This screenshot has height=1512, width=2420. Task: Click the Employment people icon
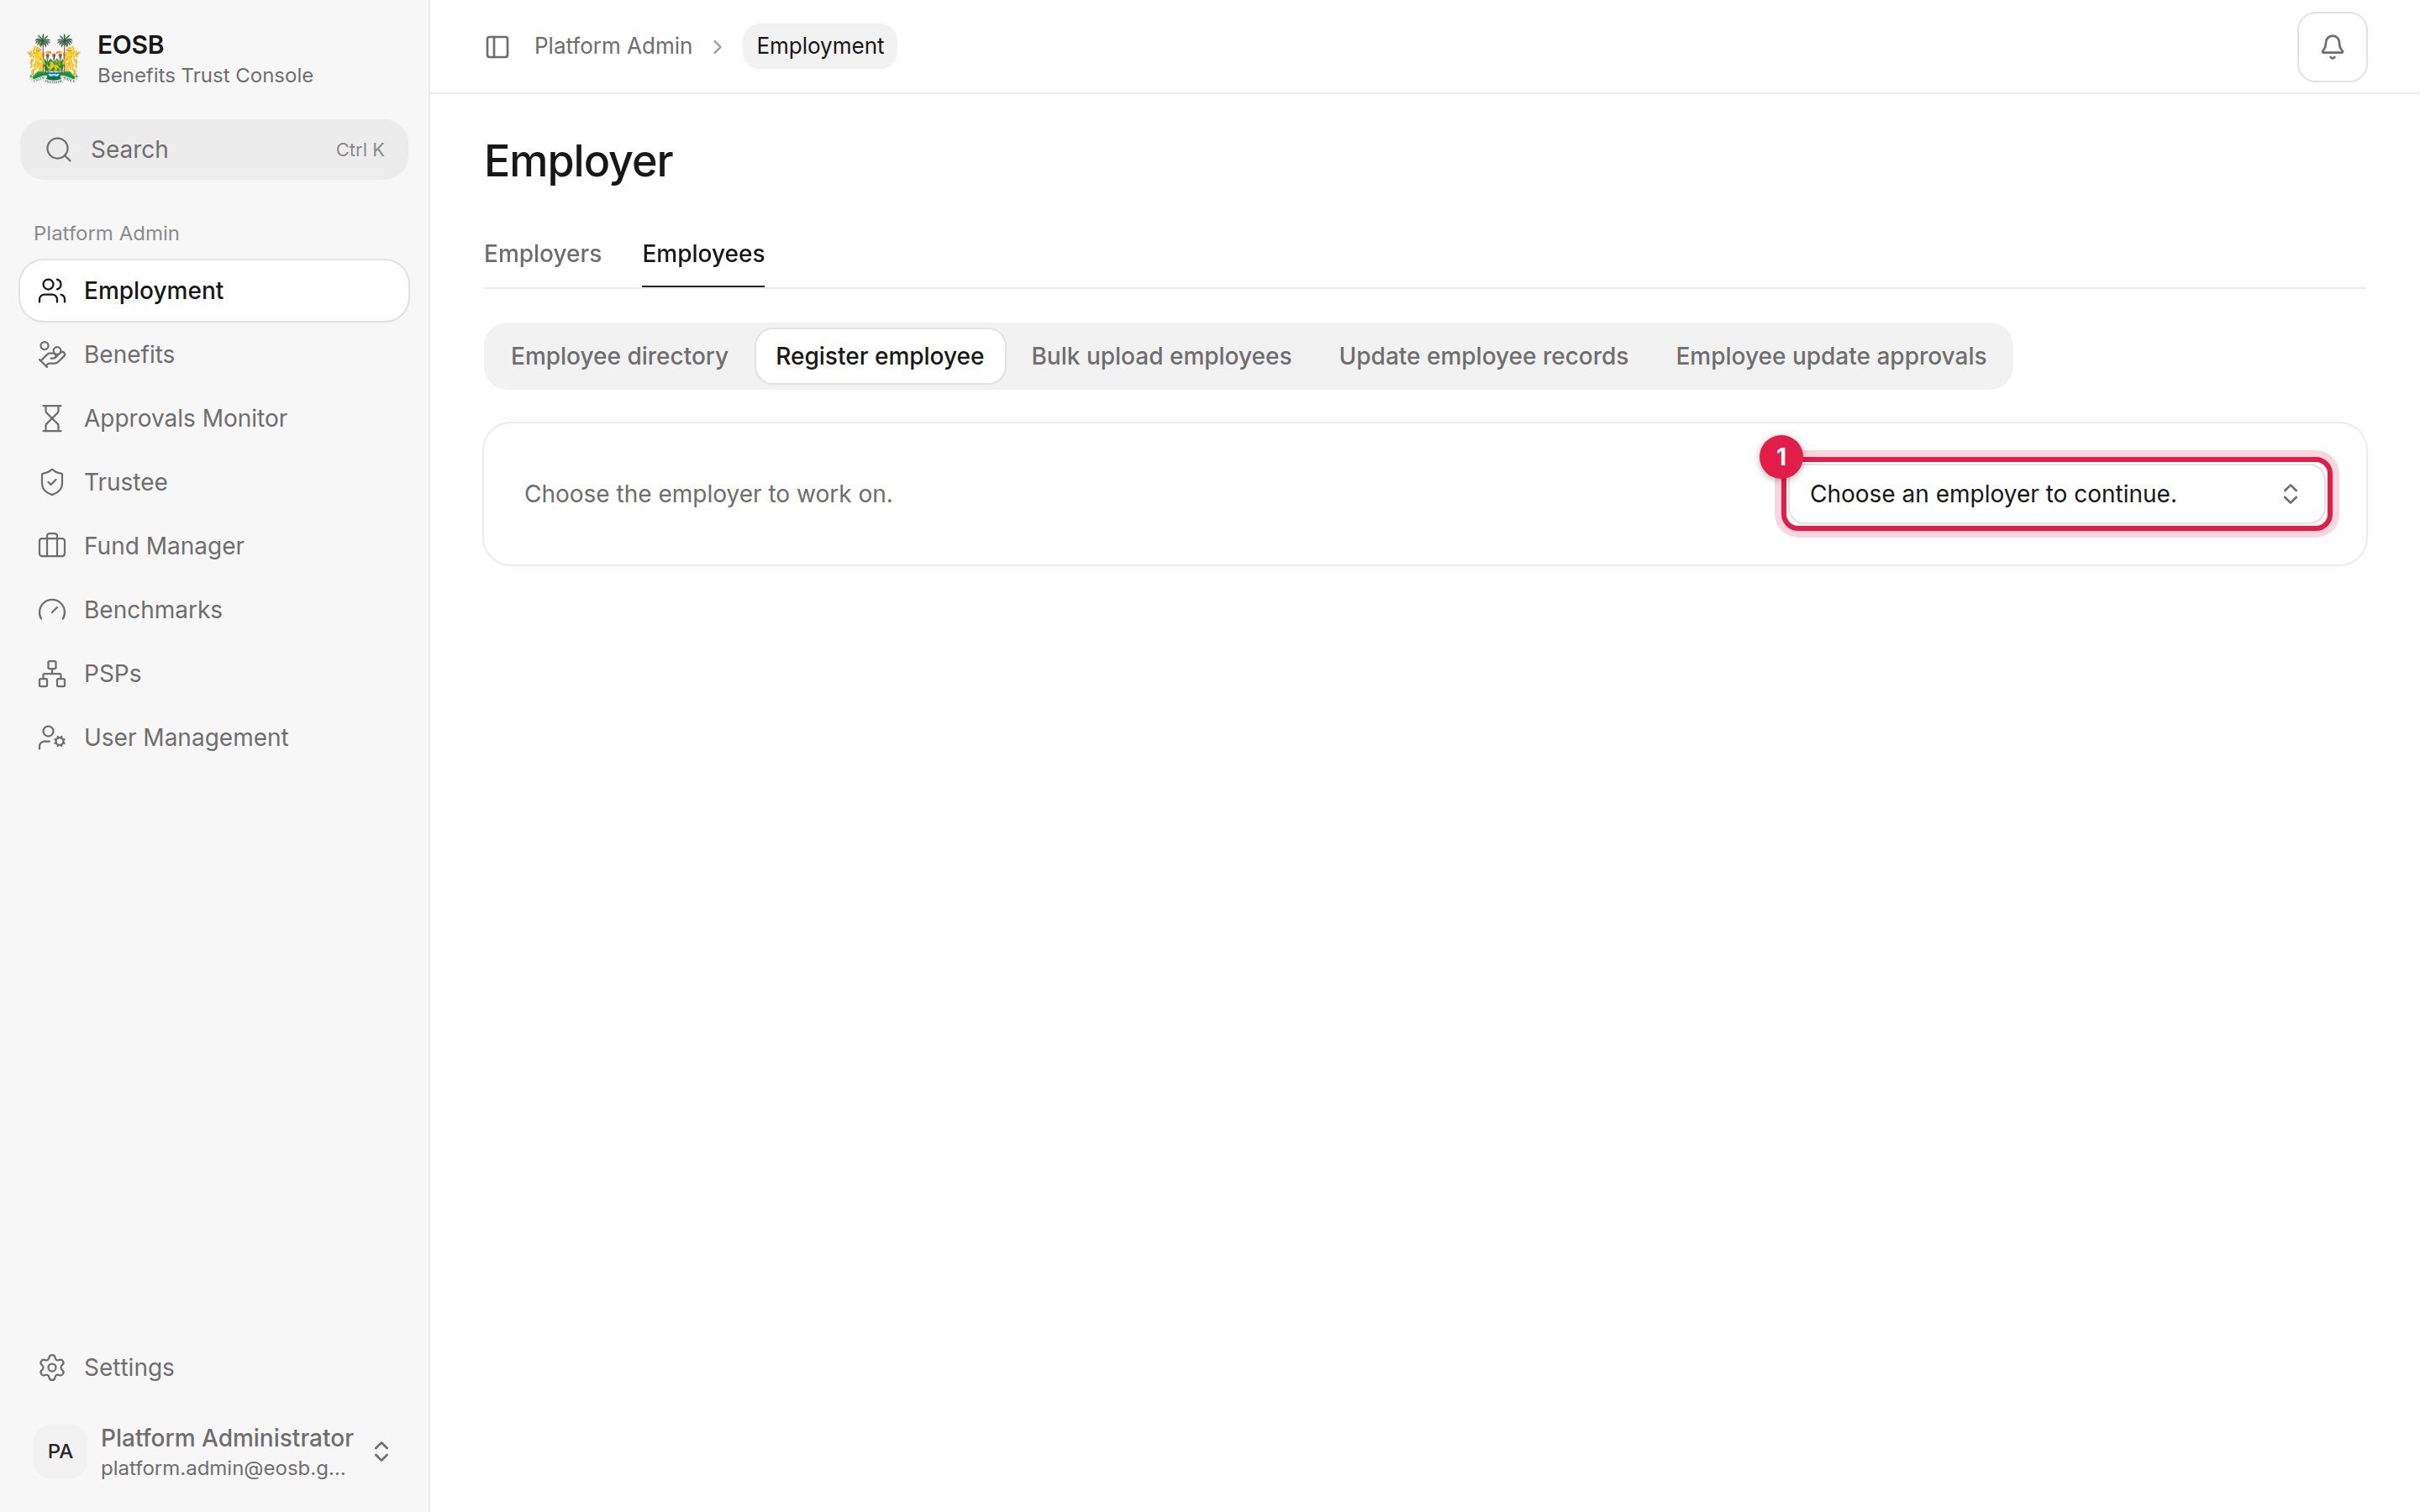coord(52,291)
